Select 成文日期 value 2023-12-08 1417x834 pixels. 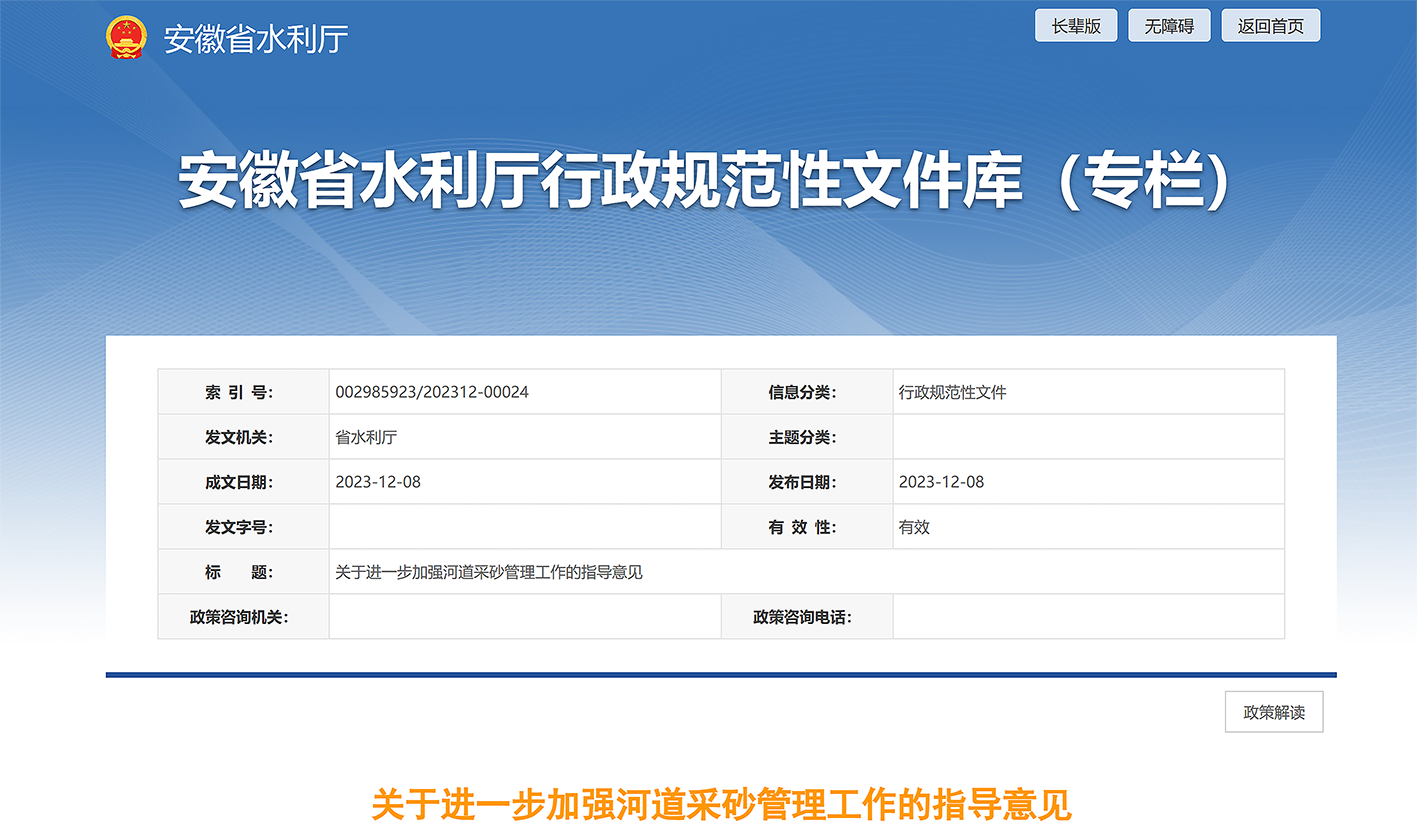tap(378, 482)
